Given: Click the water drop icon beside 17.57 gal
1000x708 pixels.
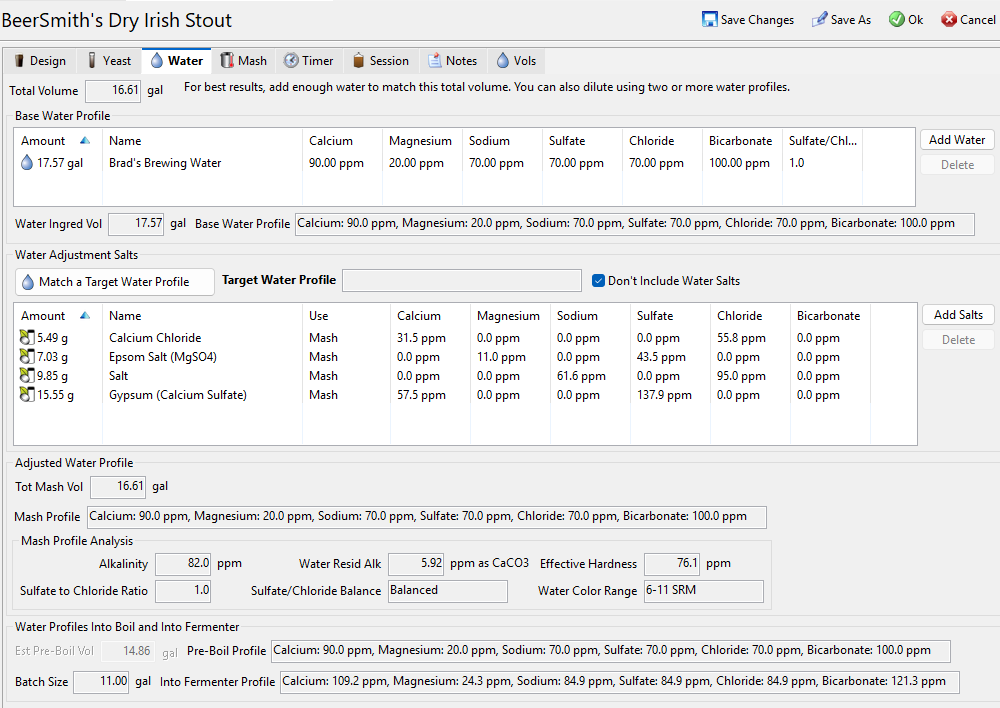Looking at the screenshot, I should 27,163.
